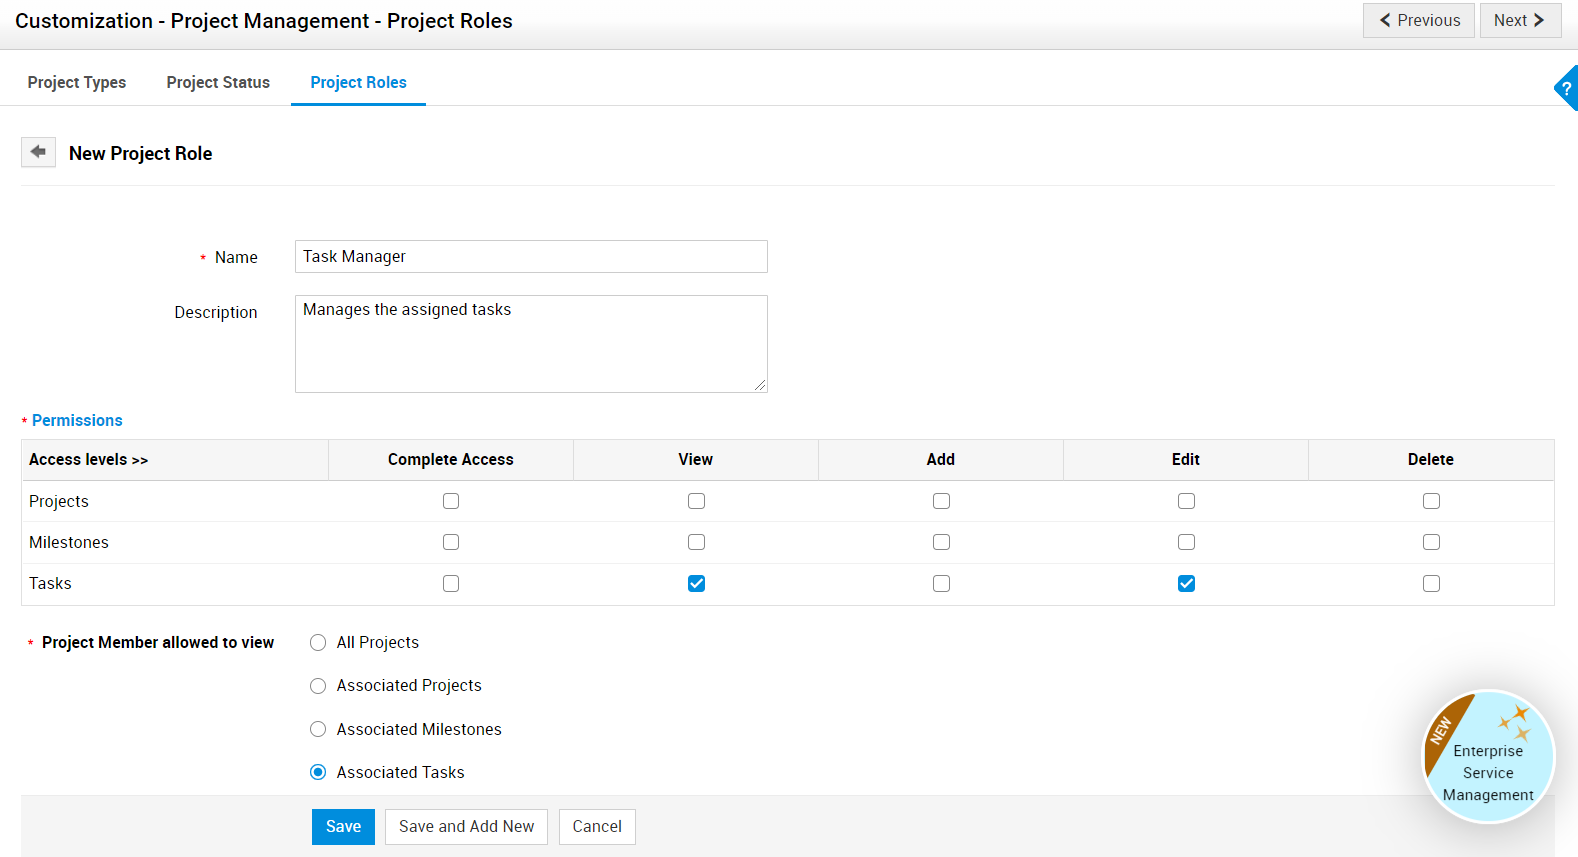This screenshot has height=857, width=1578.
Task: Cancel the new project role form
Action: 597,826
